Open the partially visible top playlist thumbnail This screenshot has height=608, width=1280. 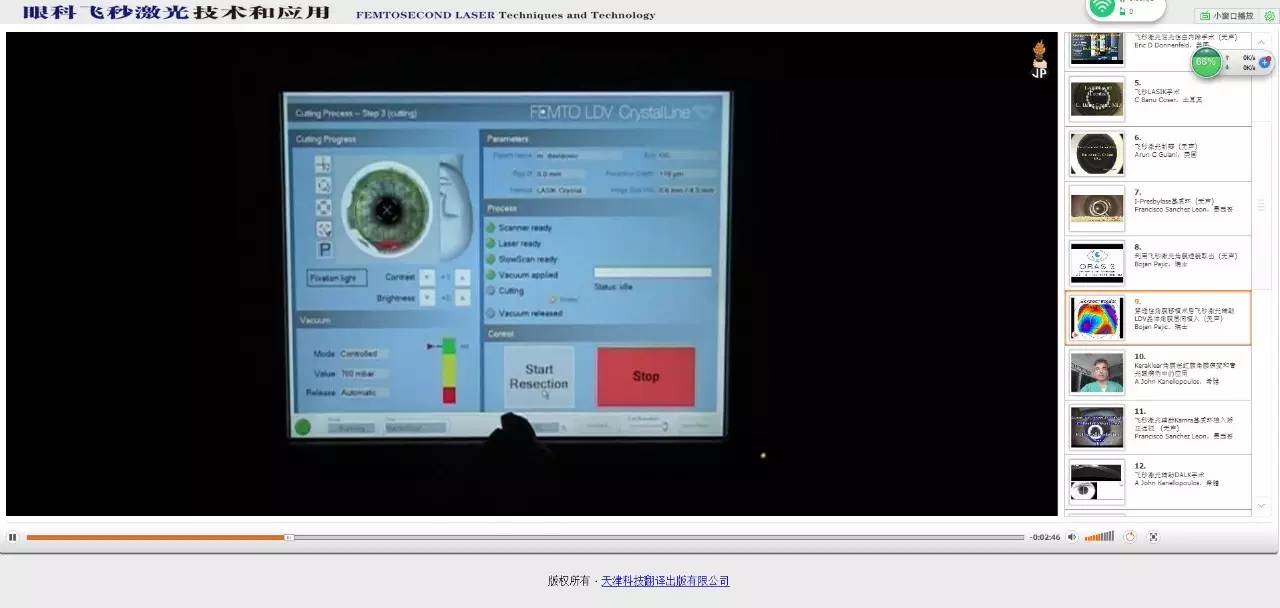click(1097, 48)
